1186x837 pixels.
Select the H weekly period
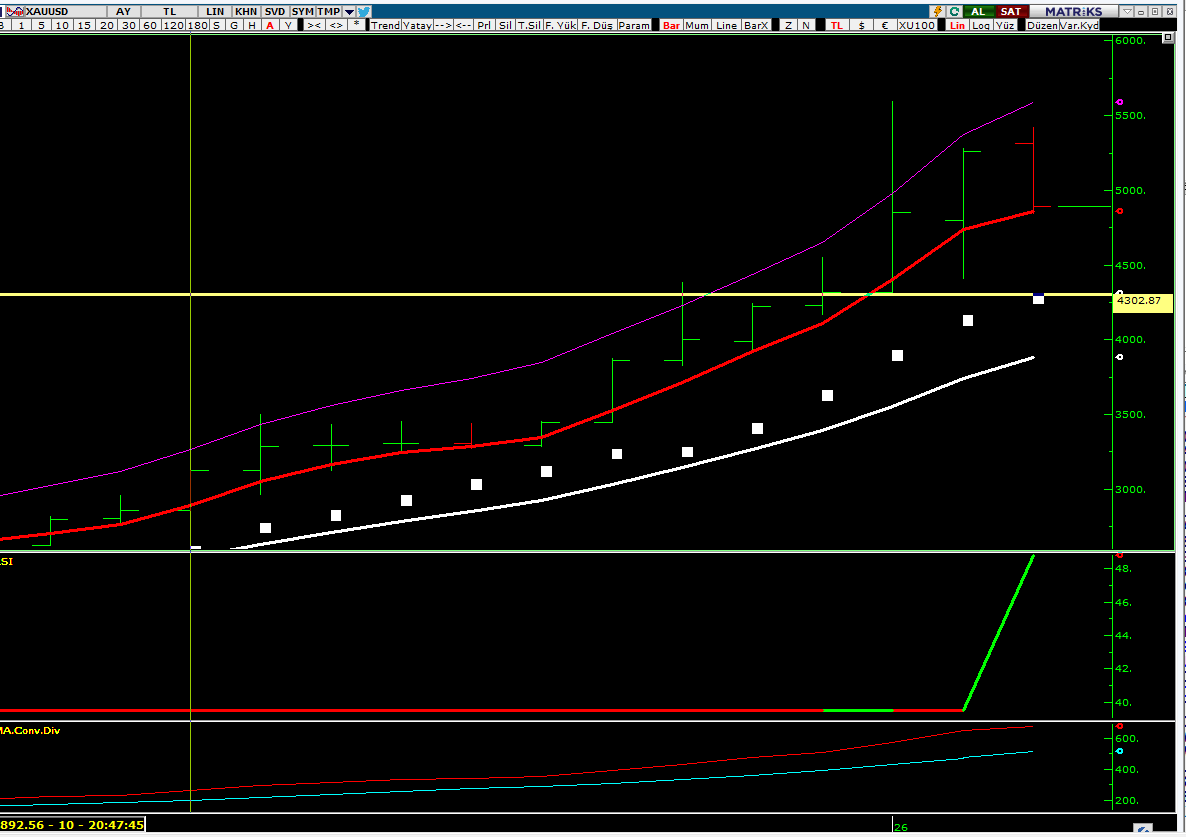(252, 25)
